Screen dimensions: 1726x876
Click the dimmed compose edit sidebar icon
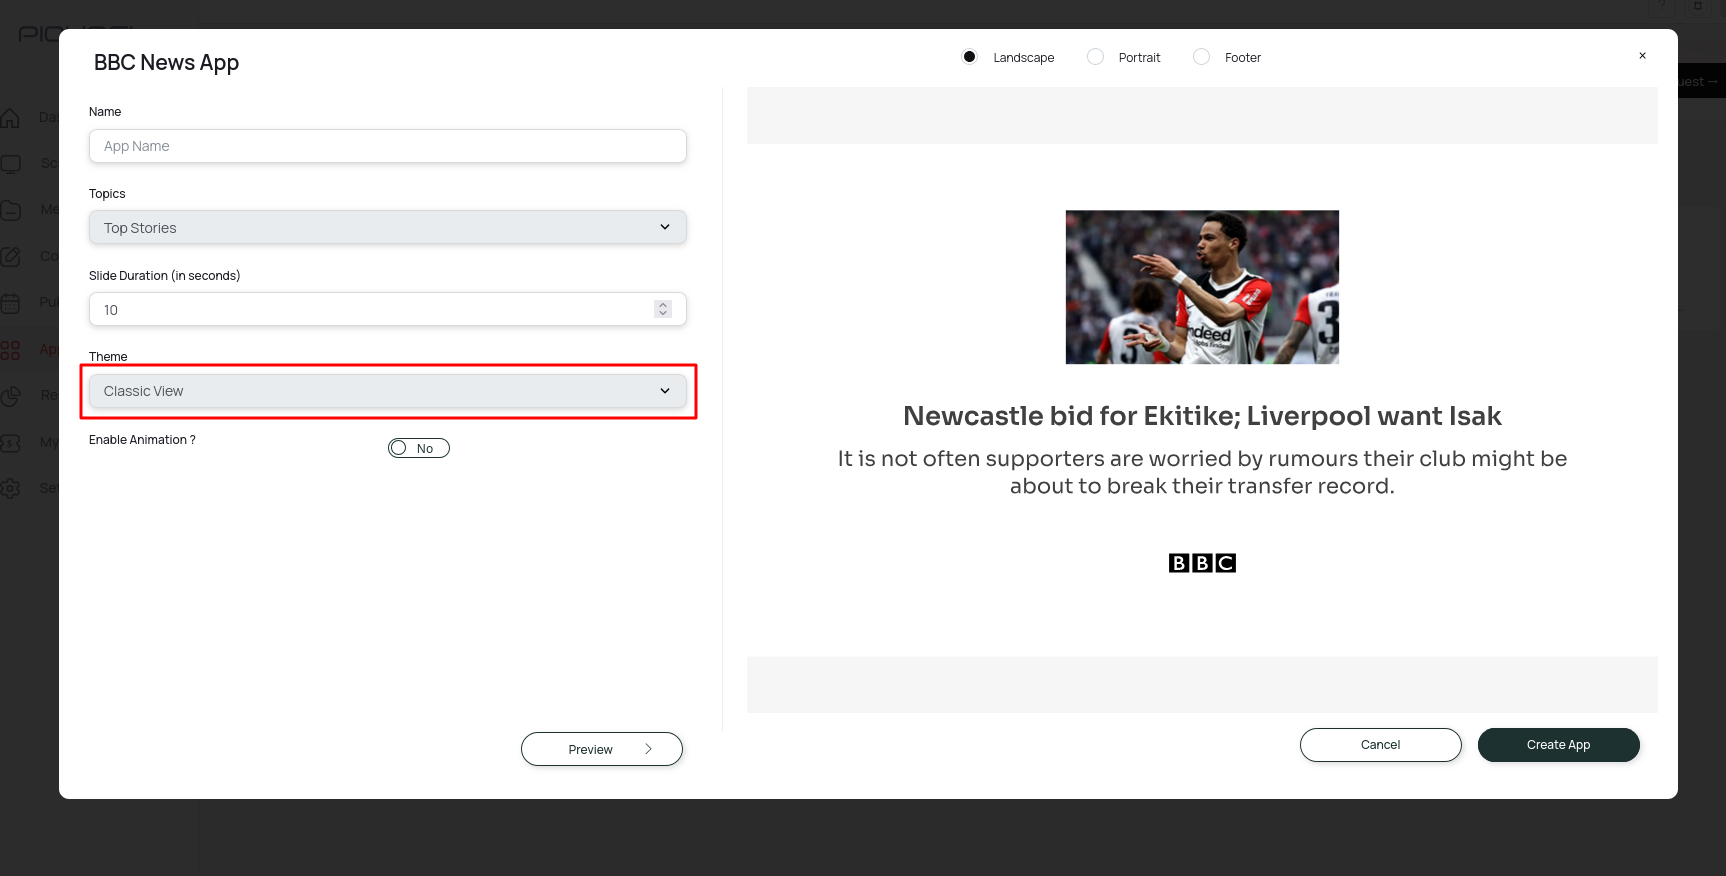pos(10,257)
